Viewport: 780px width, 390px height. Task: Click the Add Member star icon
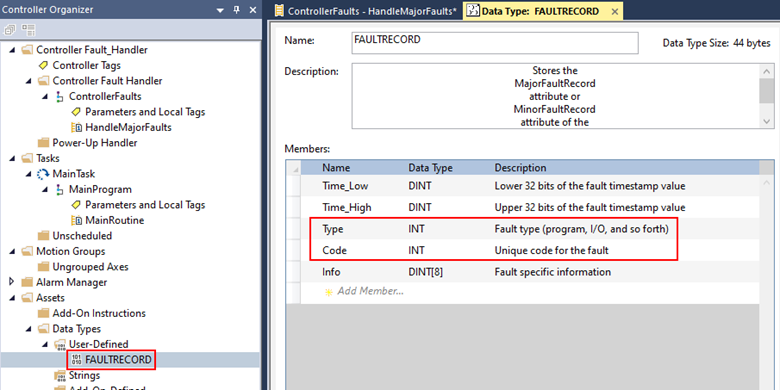tap(328, 292)
